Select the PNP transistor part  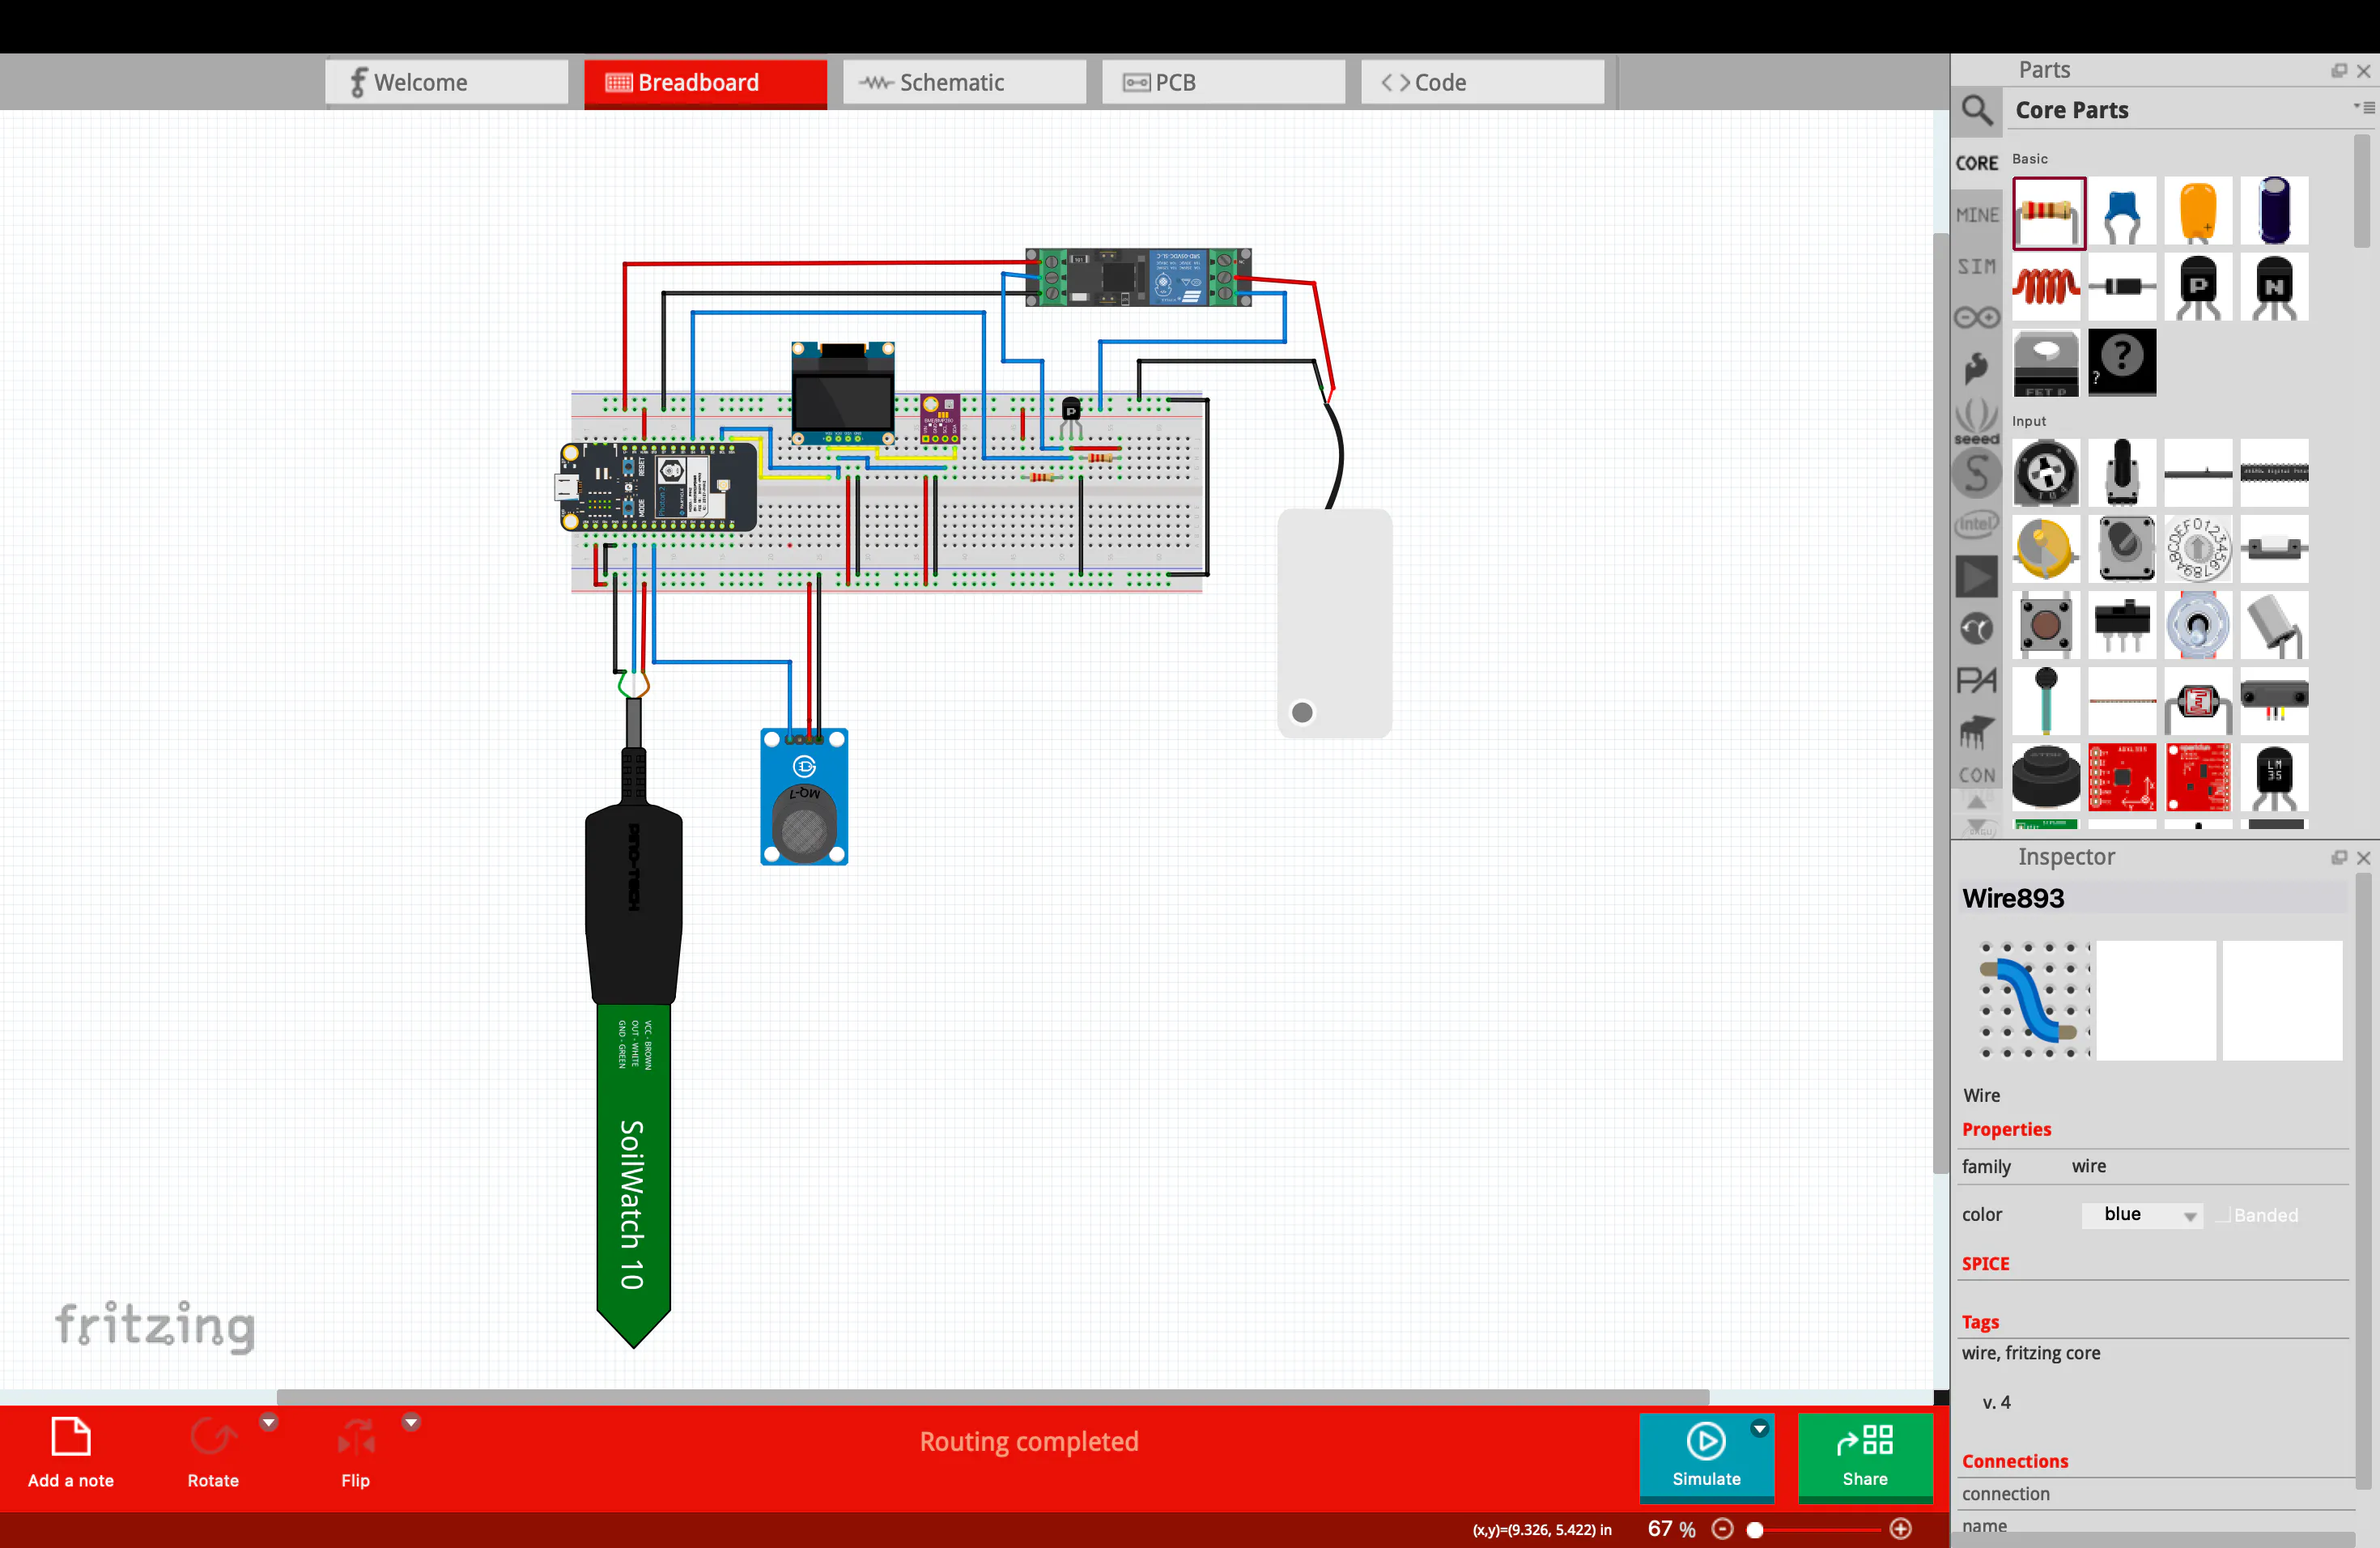point(2197,287)
